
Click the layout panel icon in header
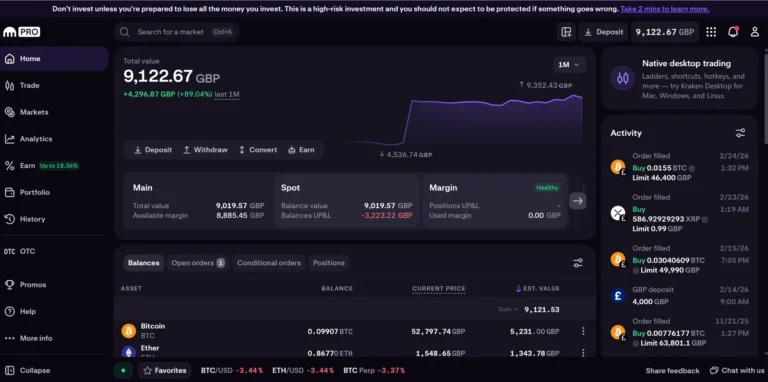click(x=566, y=32)
